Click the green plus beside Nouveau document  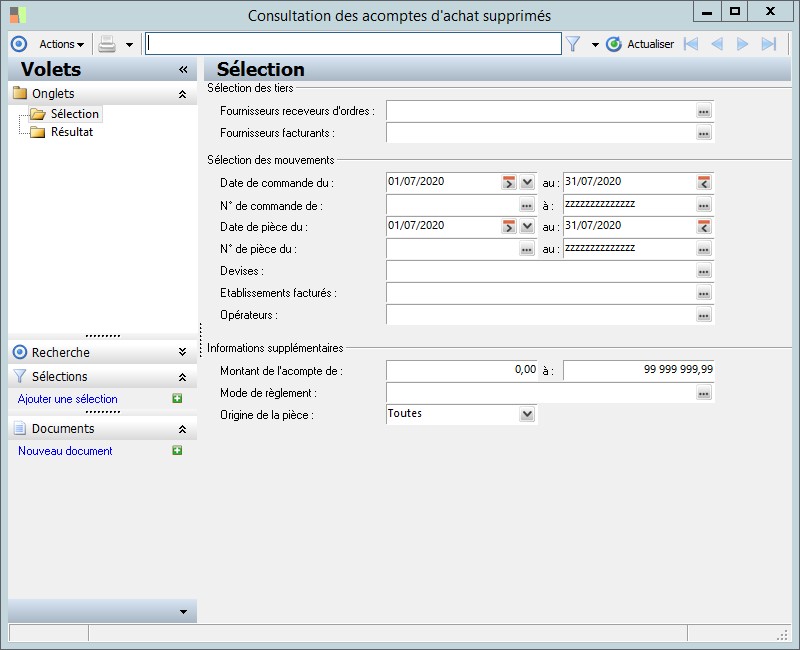pos(177,451)
